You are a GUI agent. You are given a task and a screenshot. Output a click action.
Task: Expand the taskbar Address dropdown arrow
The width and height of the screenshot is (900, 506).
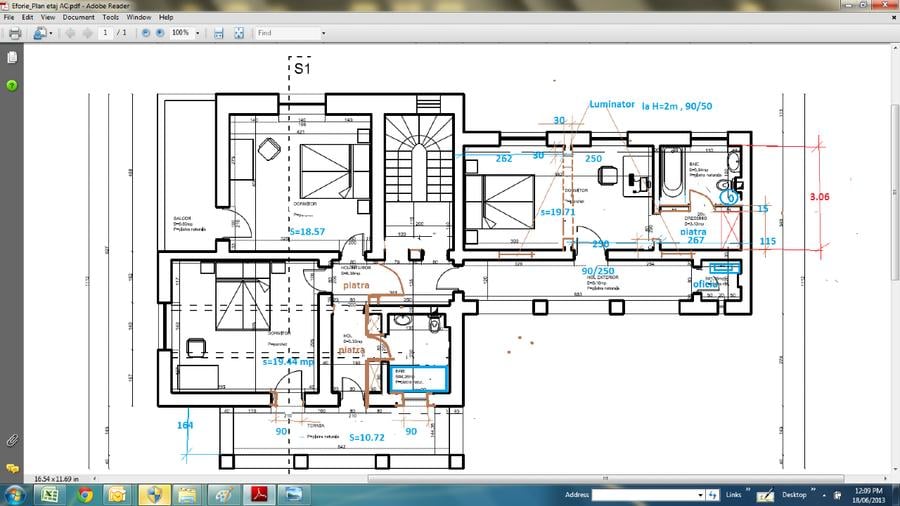point(700,495)
